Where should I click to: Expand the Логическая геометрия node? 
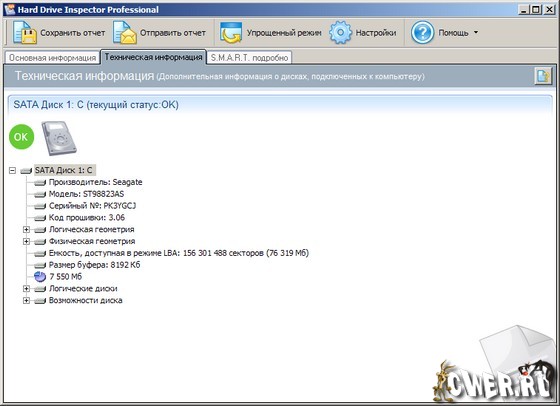click(26, 229)
